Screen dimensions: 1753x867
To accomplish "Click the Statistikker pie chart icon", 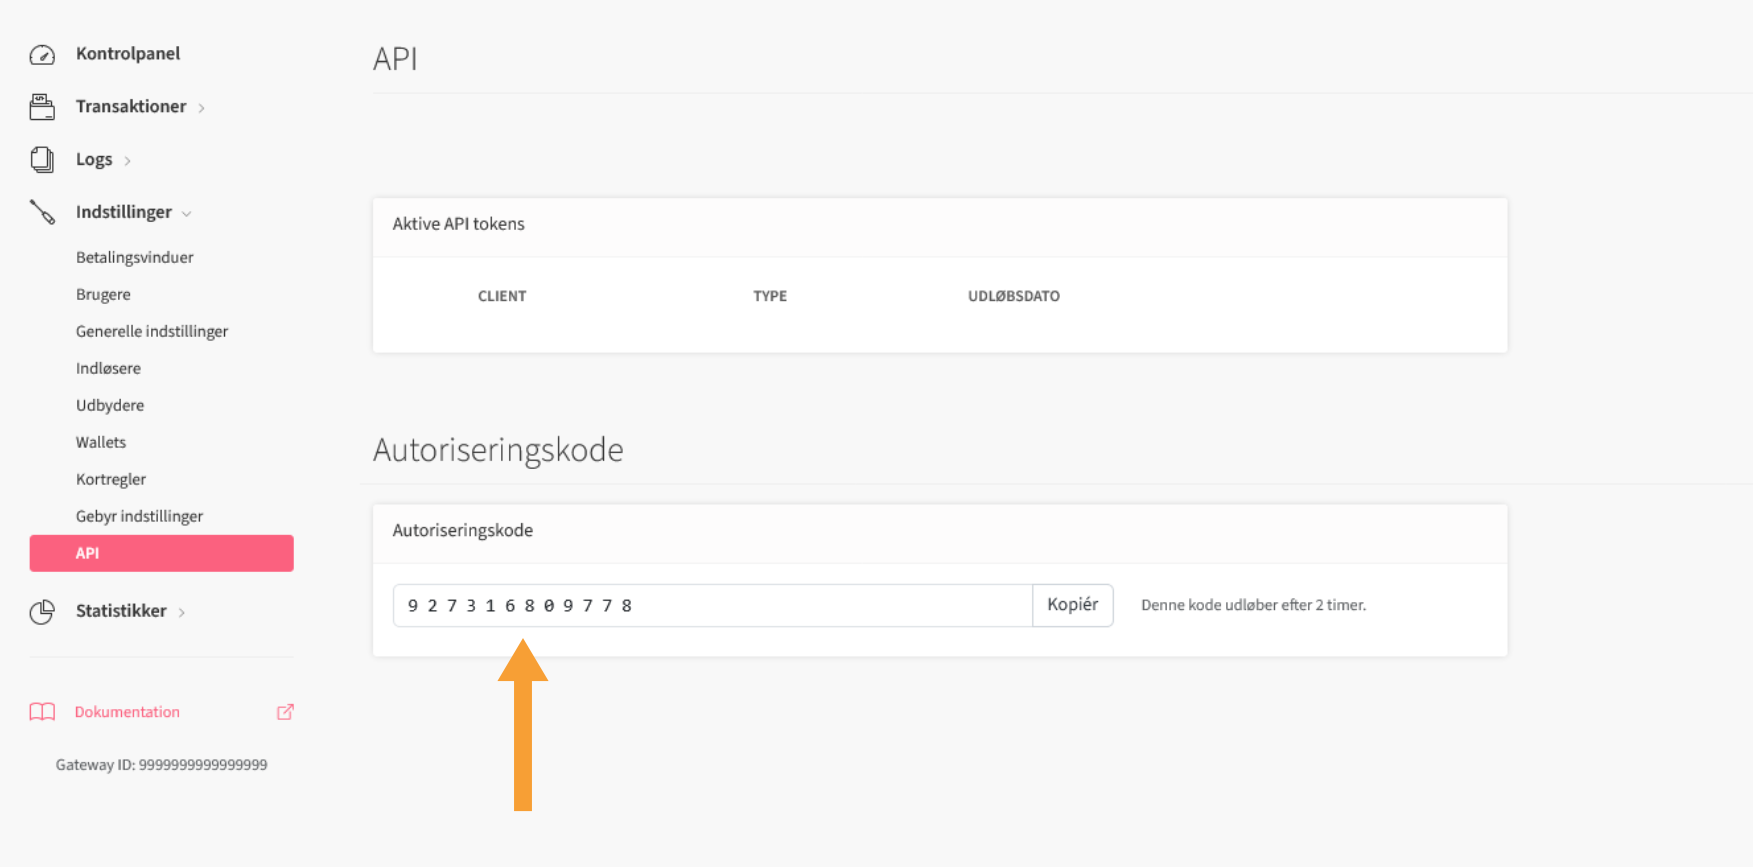I will point(42,612).
